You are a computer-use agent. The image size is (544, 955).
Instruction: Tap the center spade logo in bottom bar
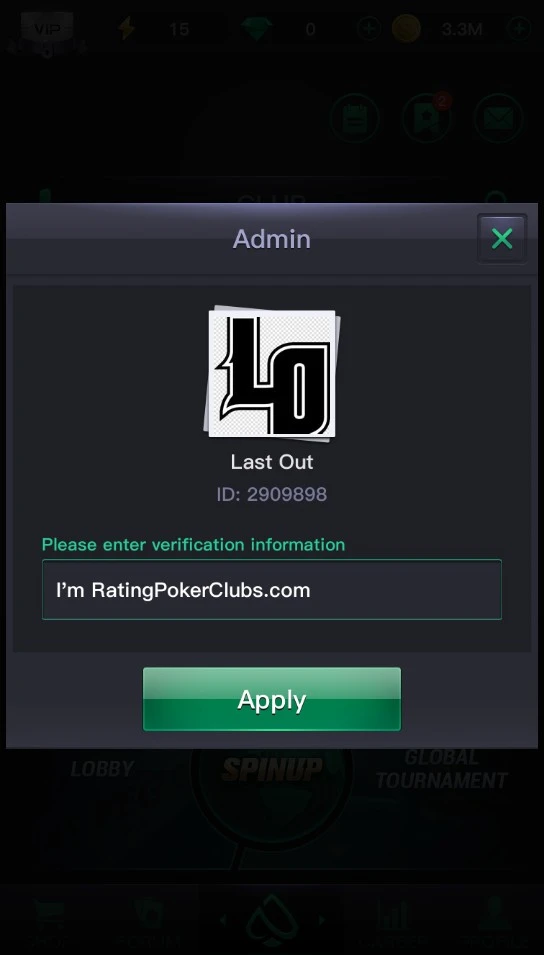point(272,920)
